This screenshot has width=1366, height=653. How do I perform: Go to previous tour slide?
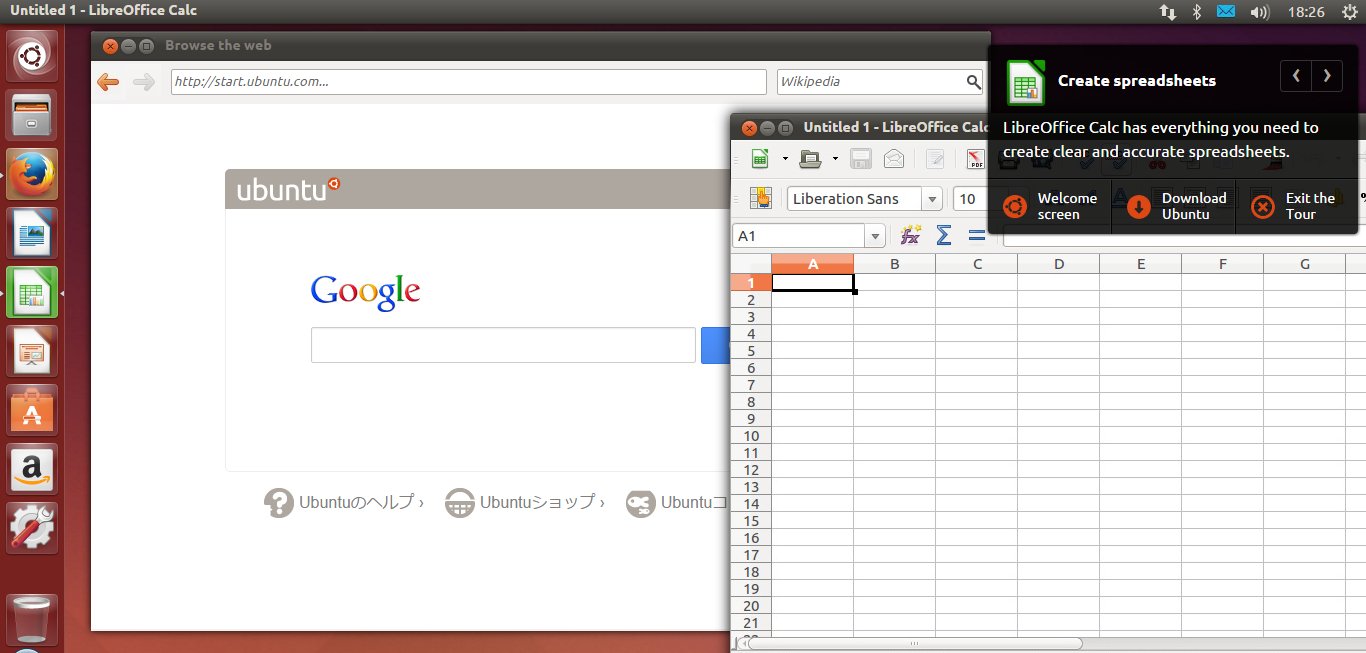(1296, 75)
